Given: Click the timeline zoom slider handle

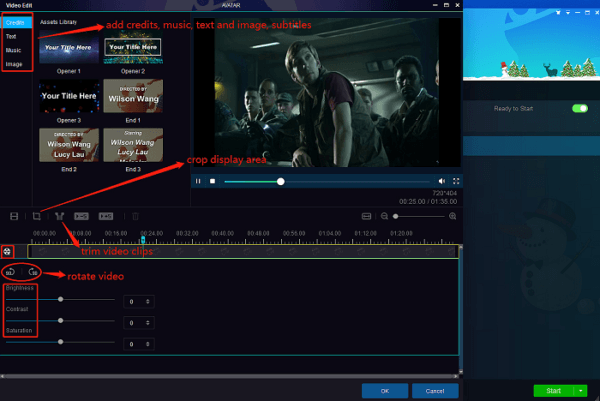Looking at the screenshot, I should point(396,216).
